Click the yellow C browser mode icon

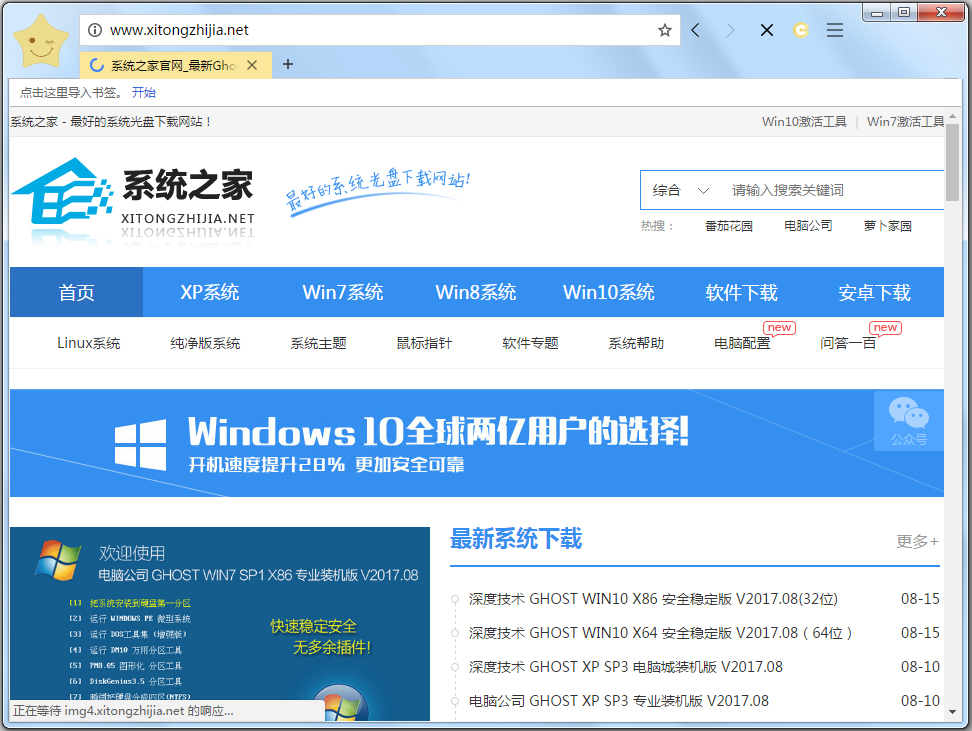coord(800,30)
